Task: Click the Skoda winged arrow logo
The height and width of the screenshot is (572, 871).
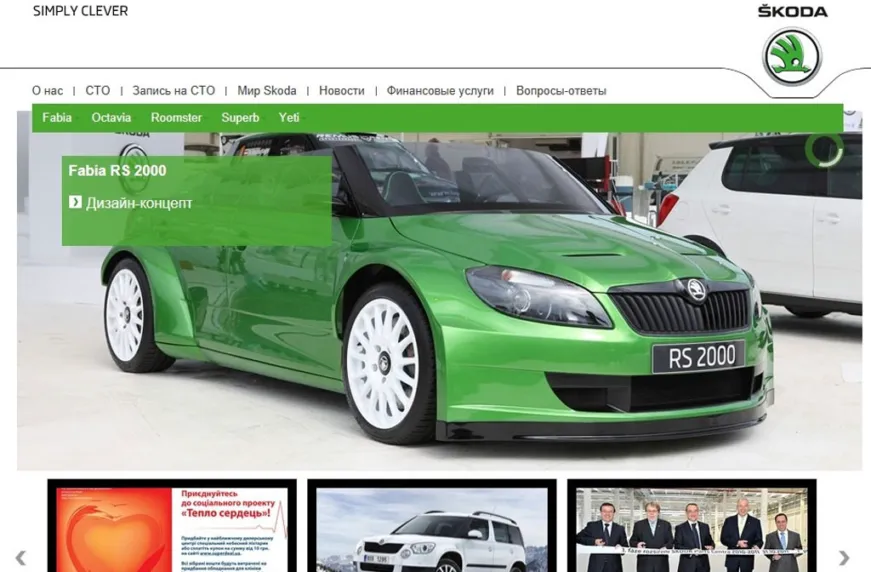Action: click(792, 57)
